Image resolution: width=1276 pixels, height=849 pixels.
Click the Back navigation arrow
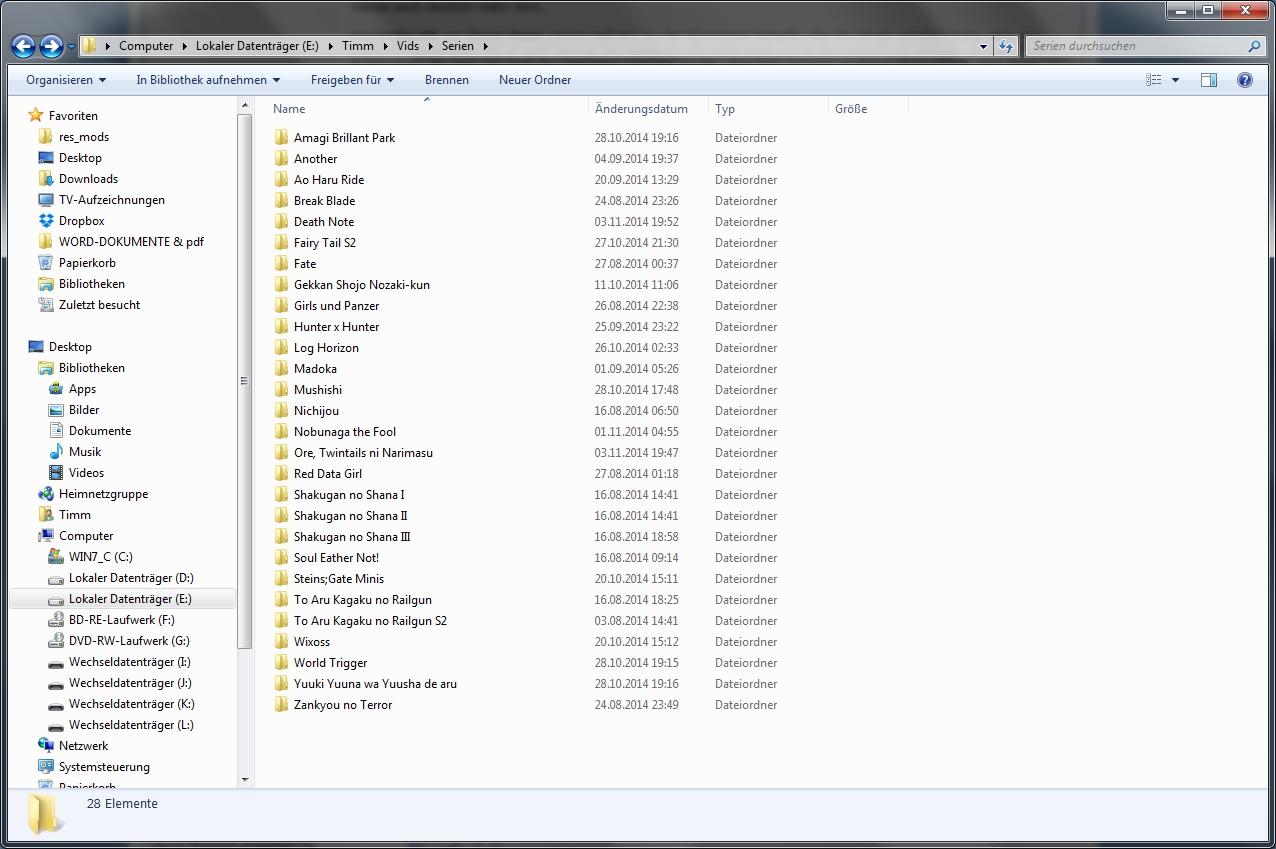click(x=24, y=46)
